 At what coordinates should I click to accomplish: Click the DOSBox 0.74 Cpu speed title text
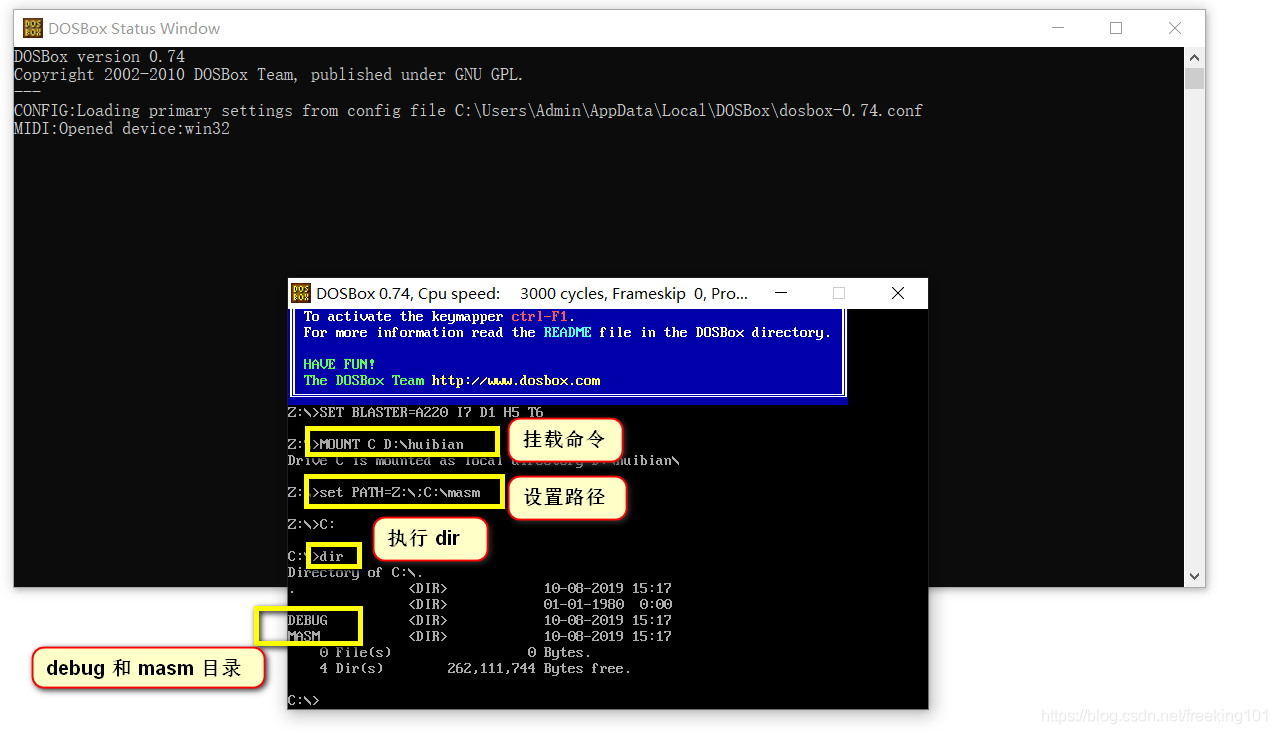(x=532, y=293)
